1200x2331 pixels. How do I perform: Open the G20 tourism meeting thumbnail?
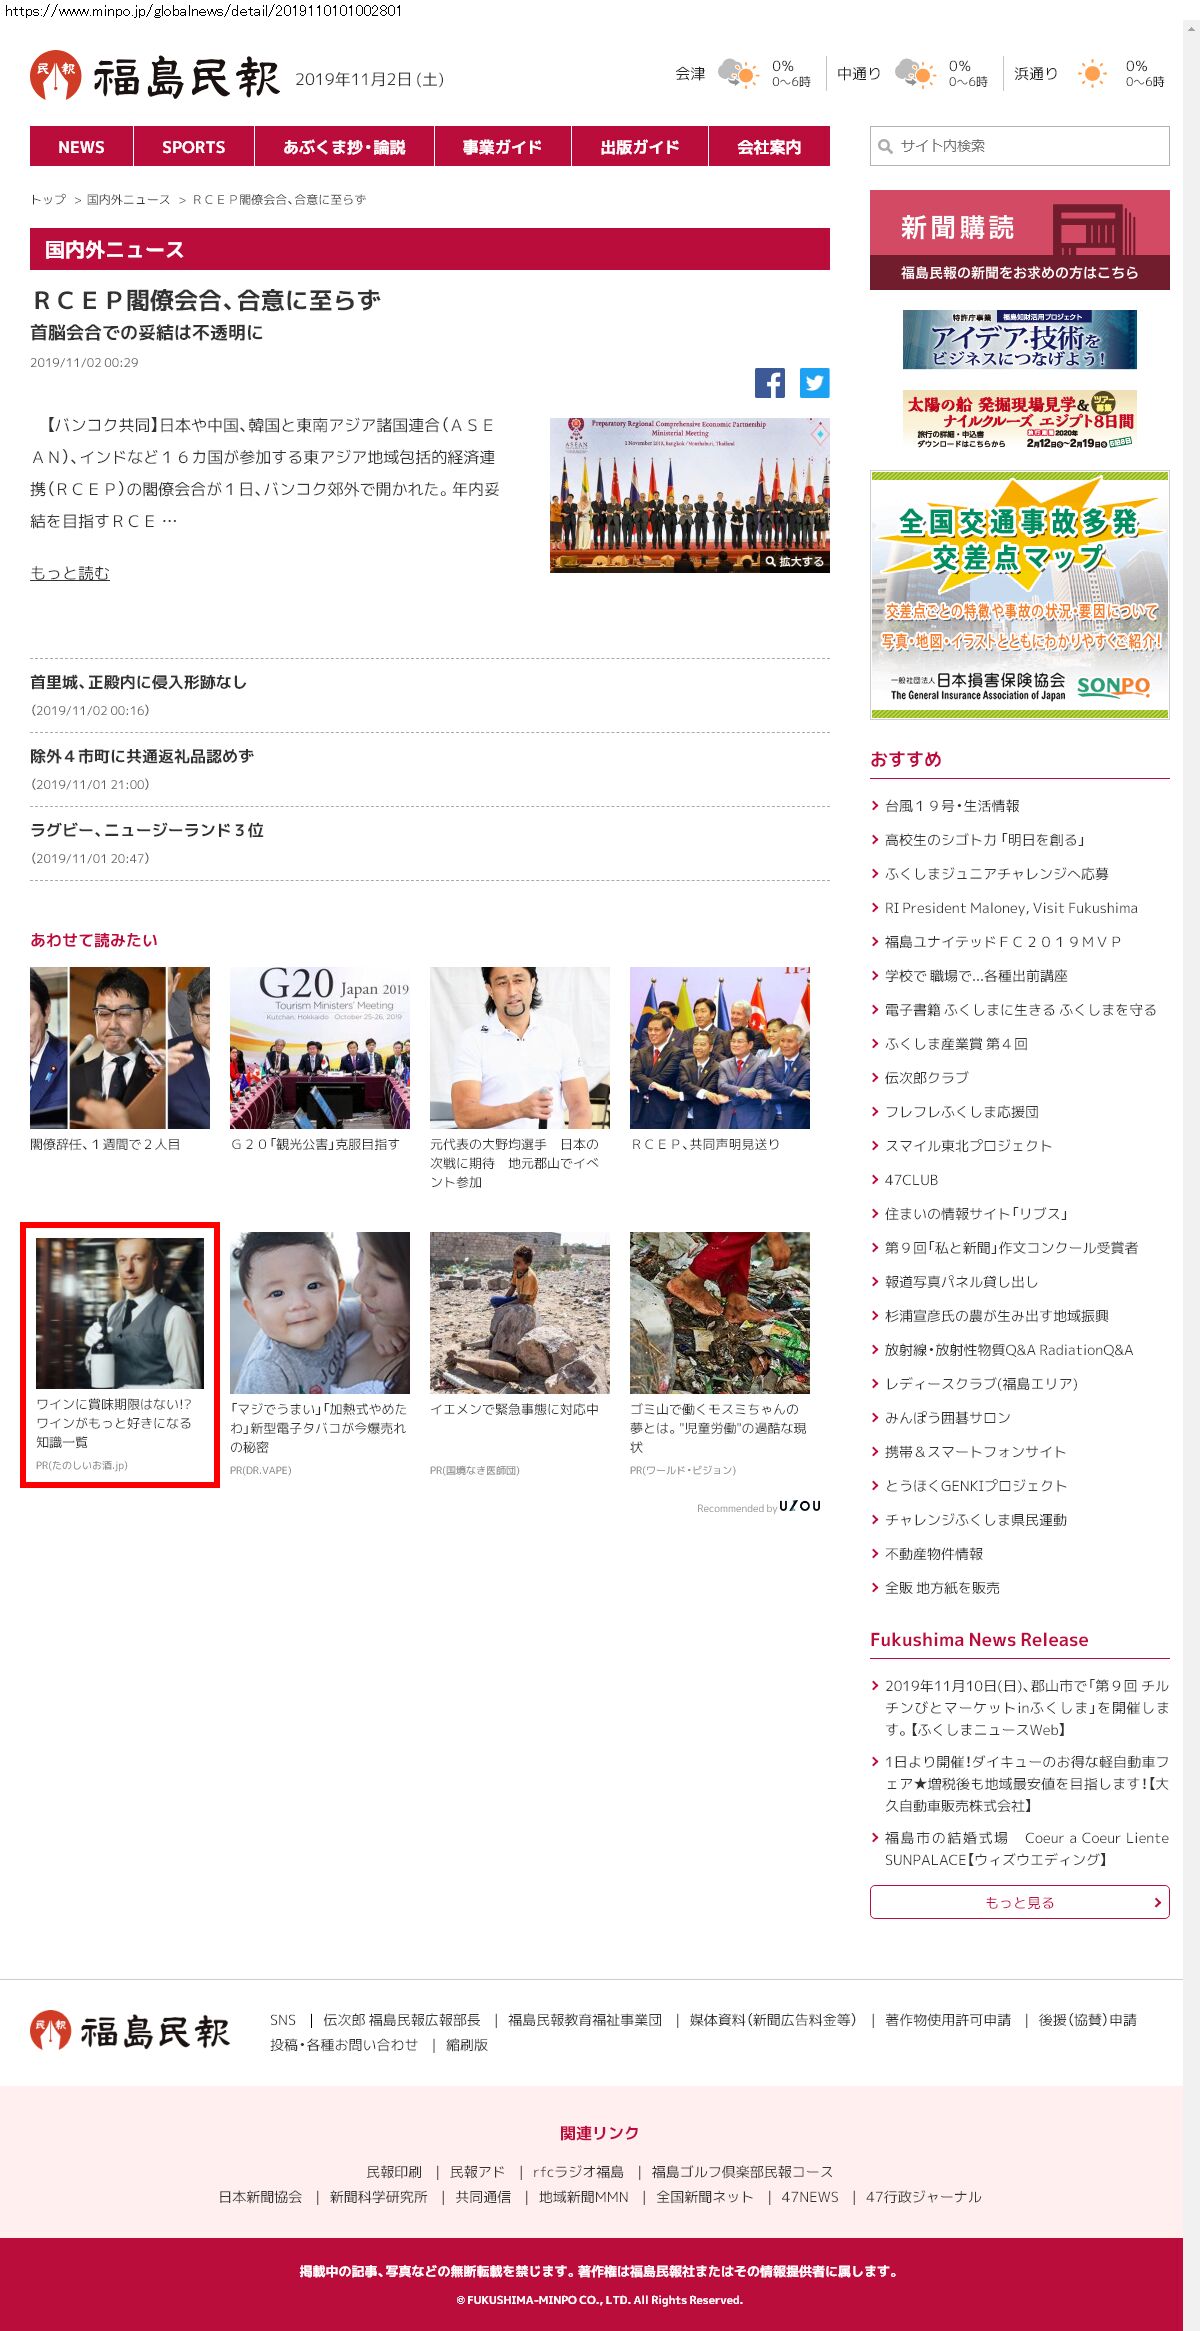point(320,1047)
